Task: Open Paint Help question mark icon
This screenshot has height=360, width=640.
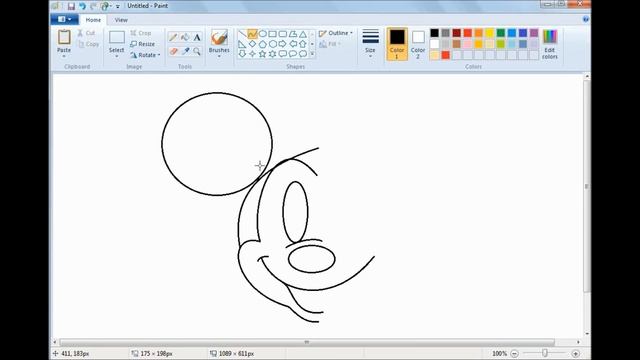Action: [586, 19]
